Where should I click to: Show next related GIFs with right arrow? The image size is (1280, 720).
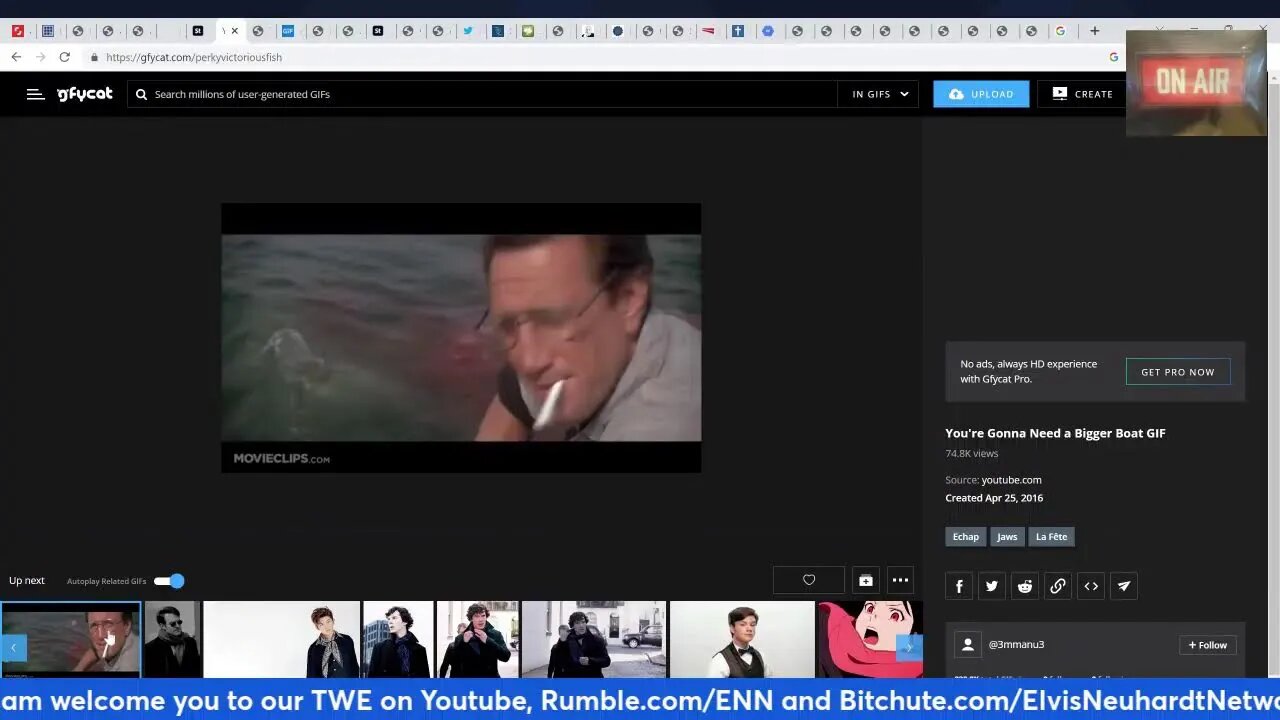point(908,647)
